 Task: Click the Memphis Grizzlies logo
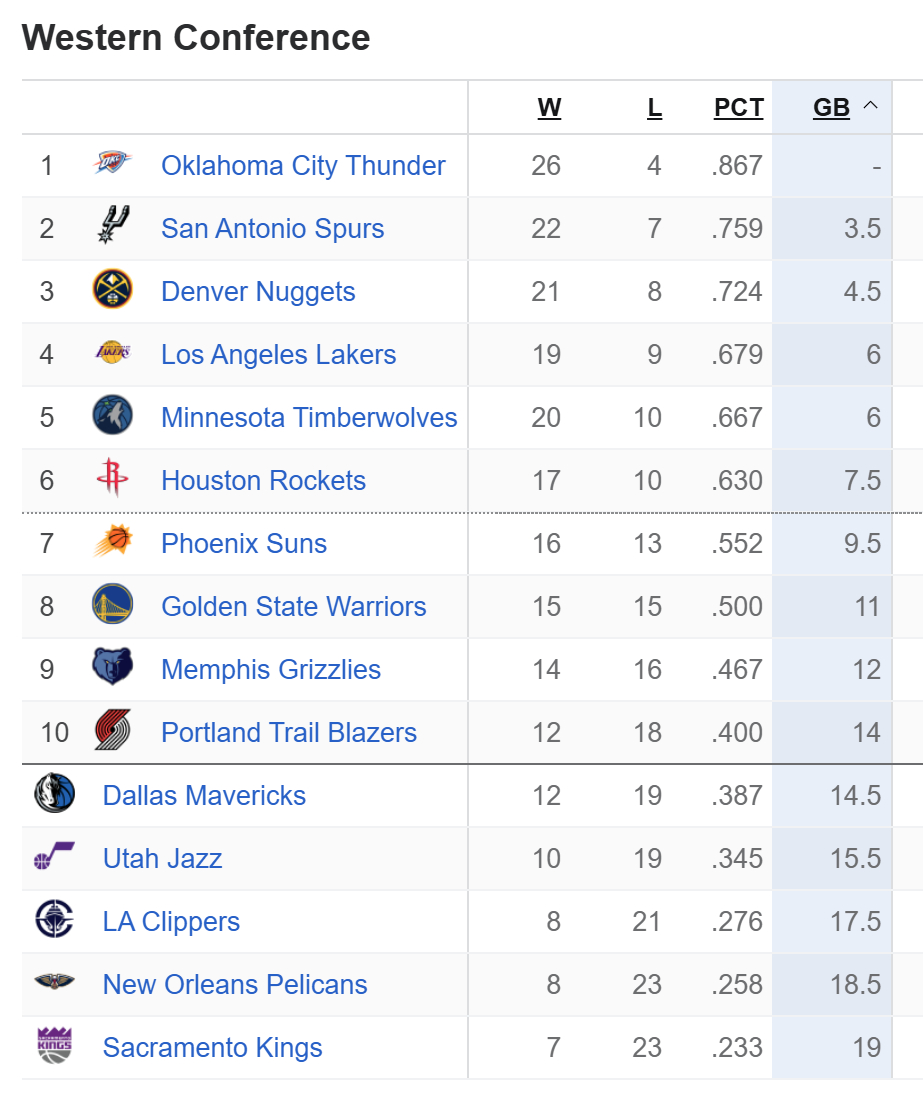coord(112,667)
